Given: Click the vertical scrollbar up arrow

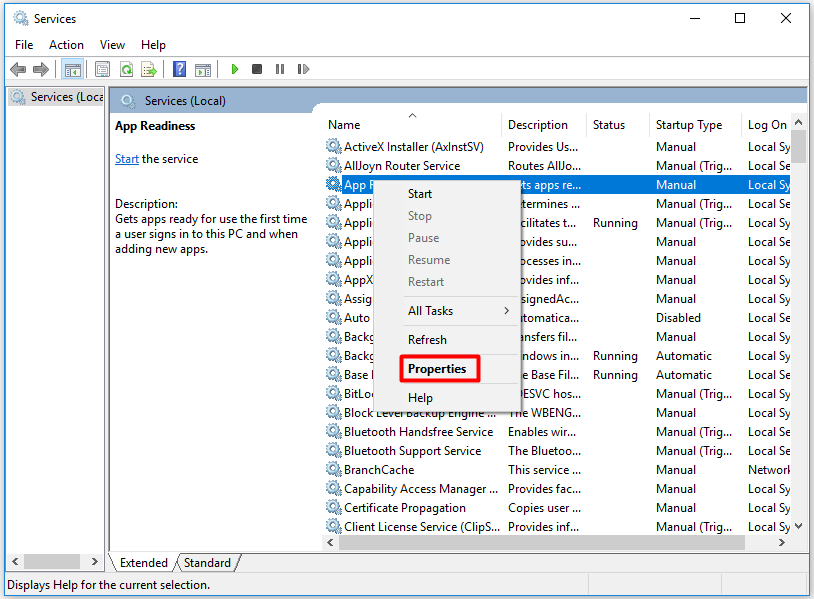Looking at the screenshot, I should tap(798, 122).
